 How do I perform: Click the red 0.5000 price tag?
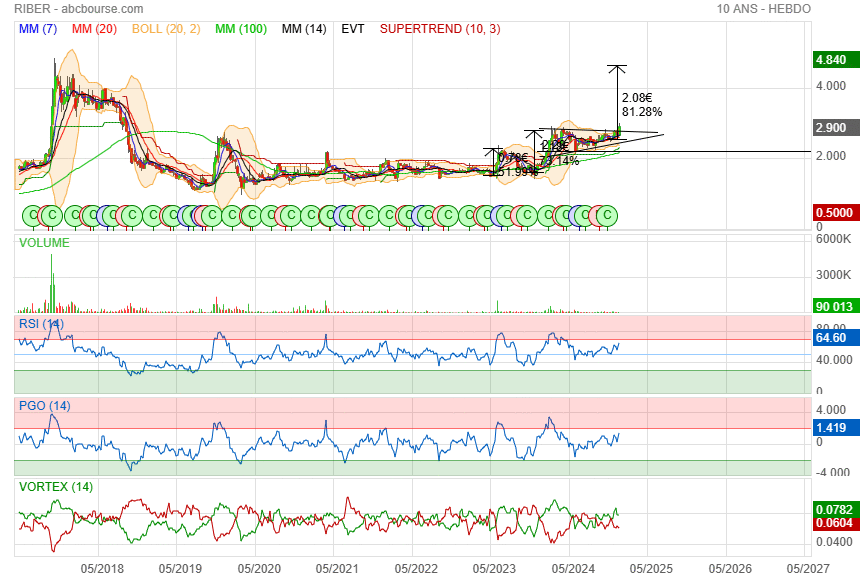pyautogui.click(x=833, y=213)
